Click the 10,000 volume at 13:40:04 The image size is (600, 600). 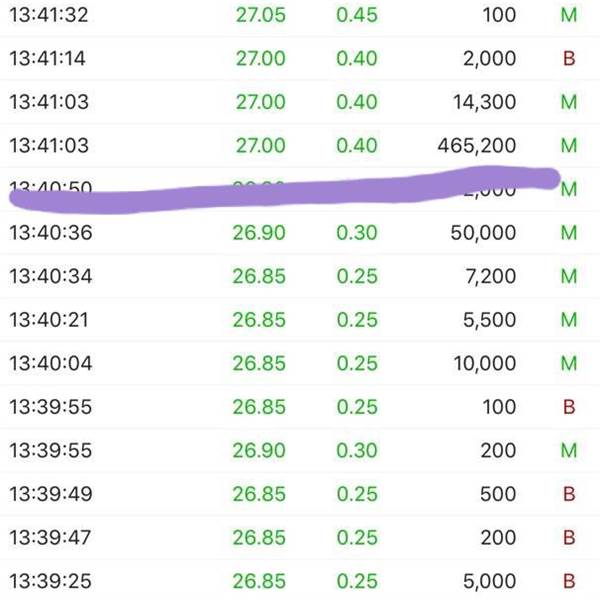click(x=485, y=363)
